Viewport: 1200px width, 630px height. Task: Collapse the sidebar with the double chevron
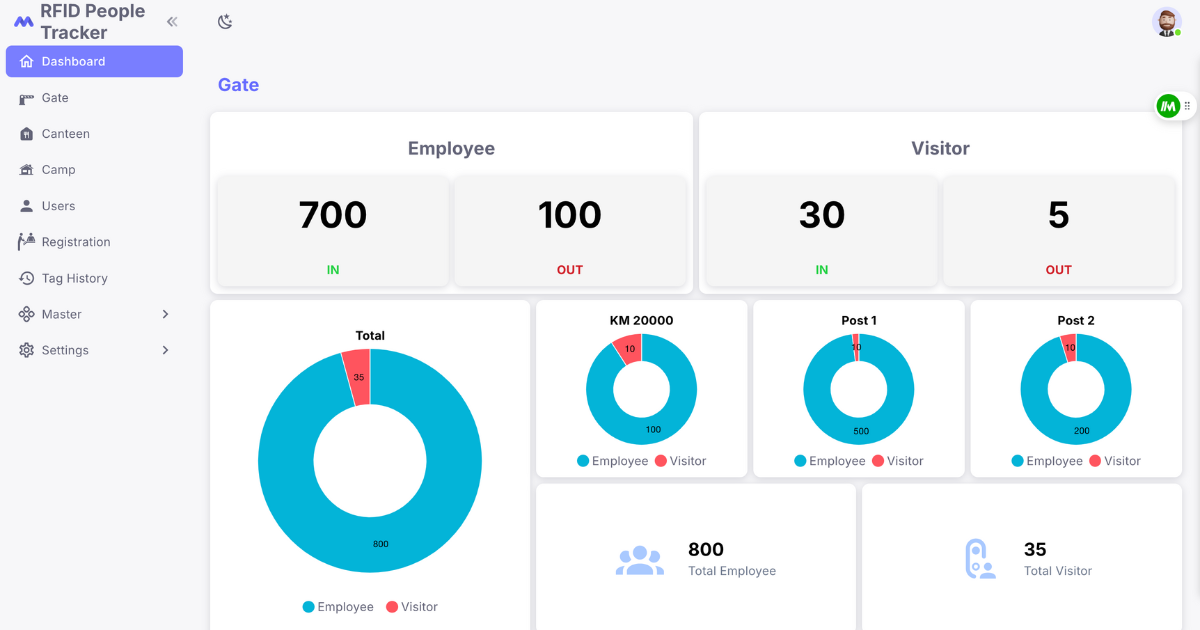point(172,21)
